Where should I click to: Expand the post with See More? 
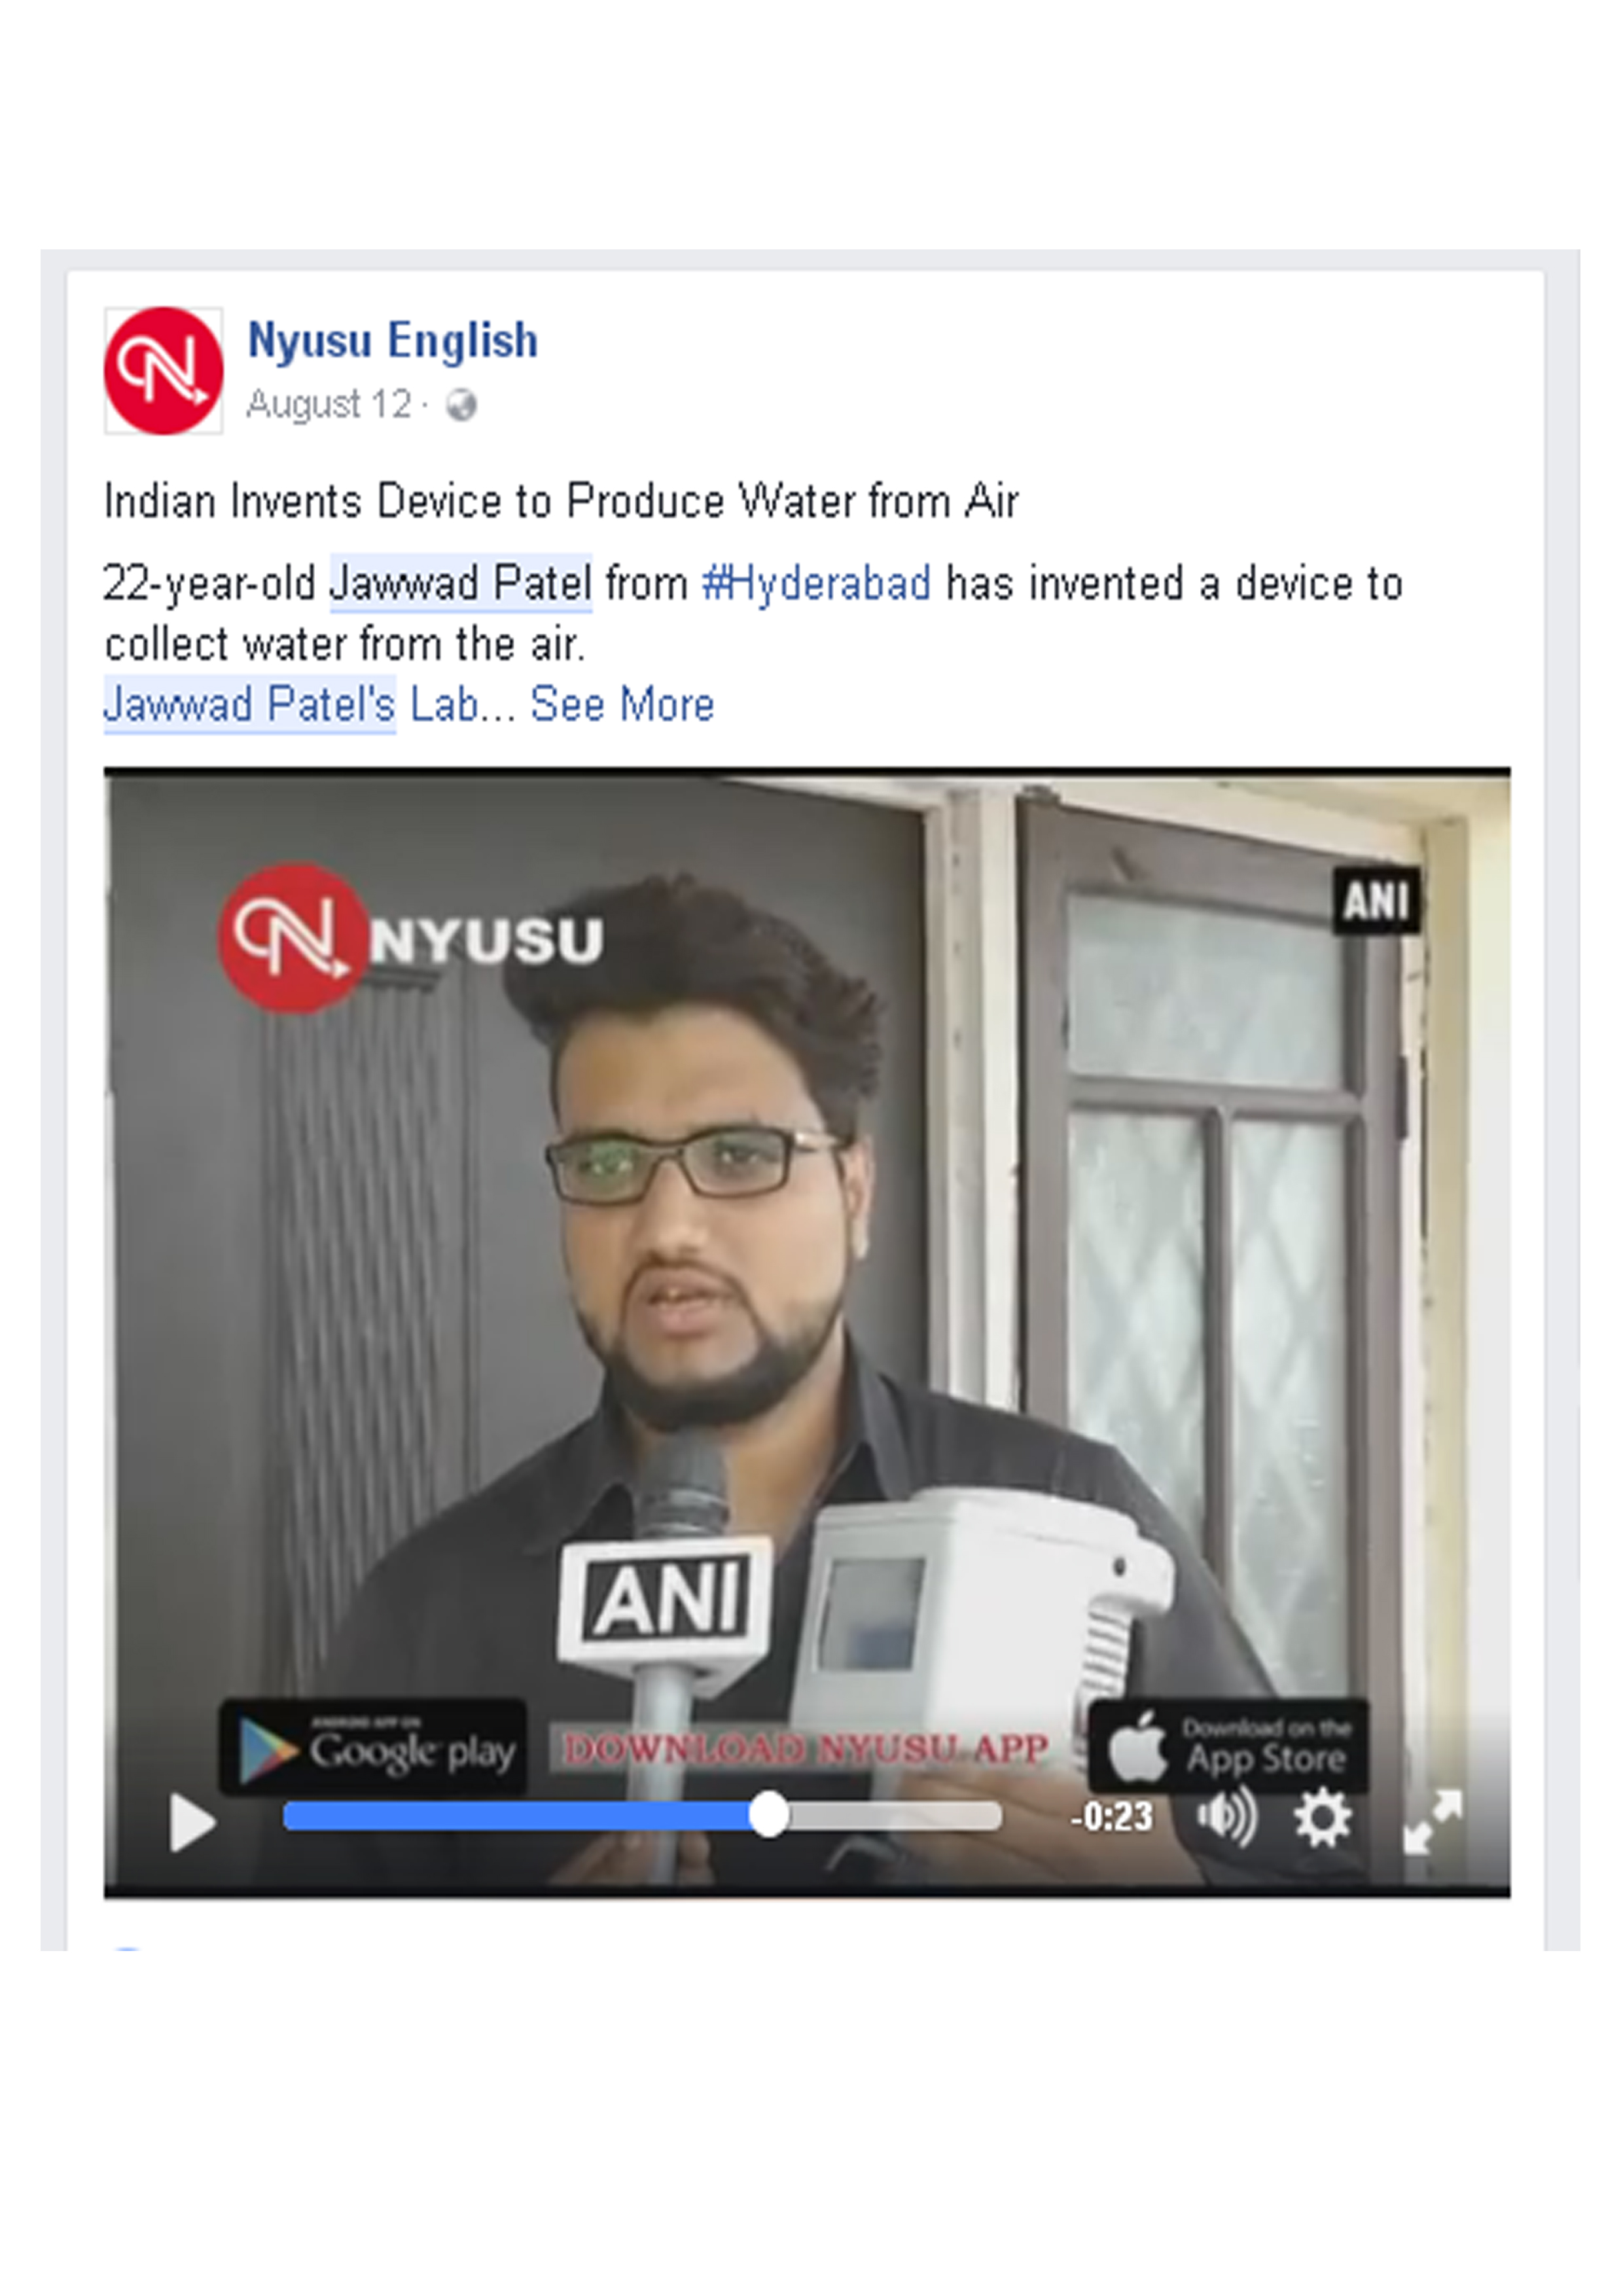tap(622, 704)
